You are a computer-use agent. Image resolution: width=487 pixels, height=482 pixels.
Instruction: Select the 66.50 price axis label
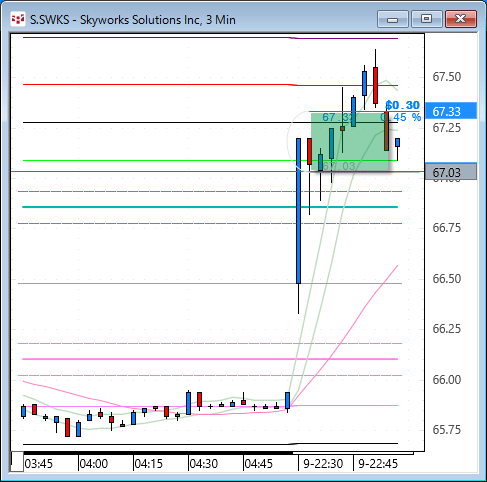point(447,279)
